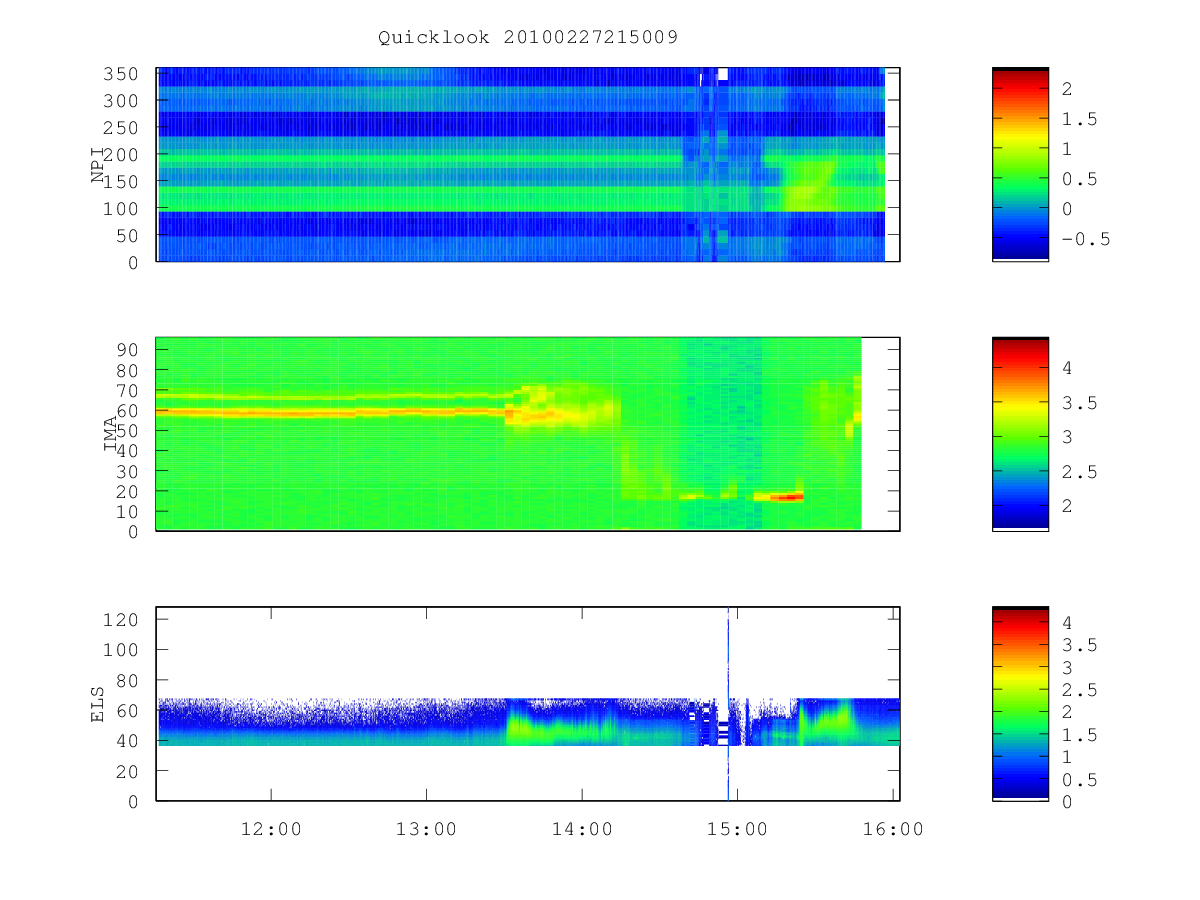Click the vertical blue spike in ELS panel
The width and height of the screenshot is (1200, 900).
pos(728,704)
